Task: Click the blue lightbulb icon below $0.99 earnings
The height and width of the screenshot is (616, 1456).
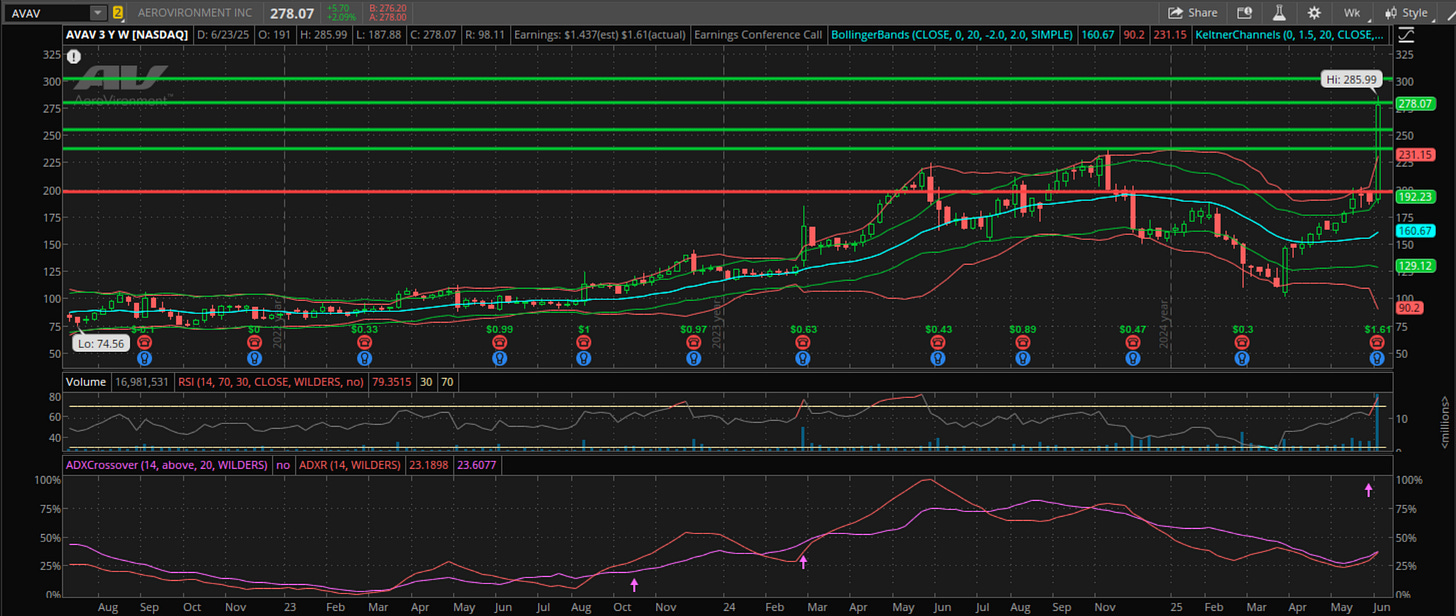Action: tap(499, 357)
